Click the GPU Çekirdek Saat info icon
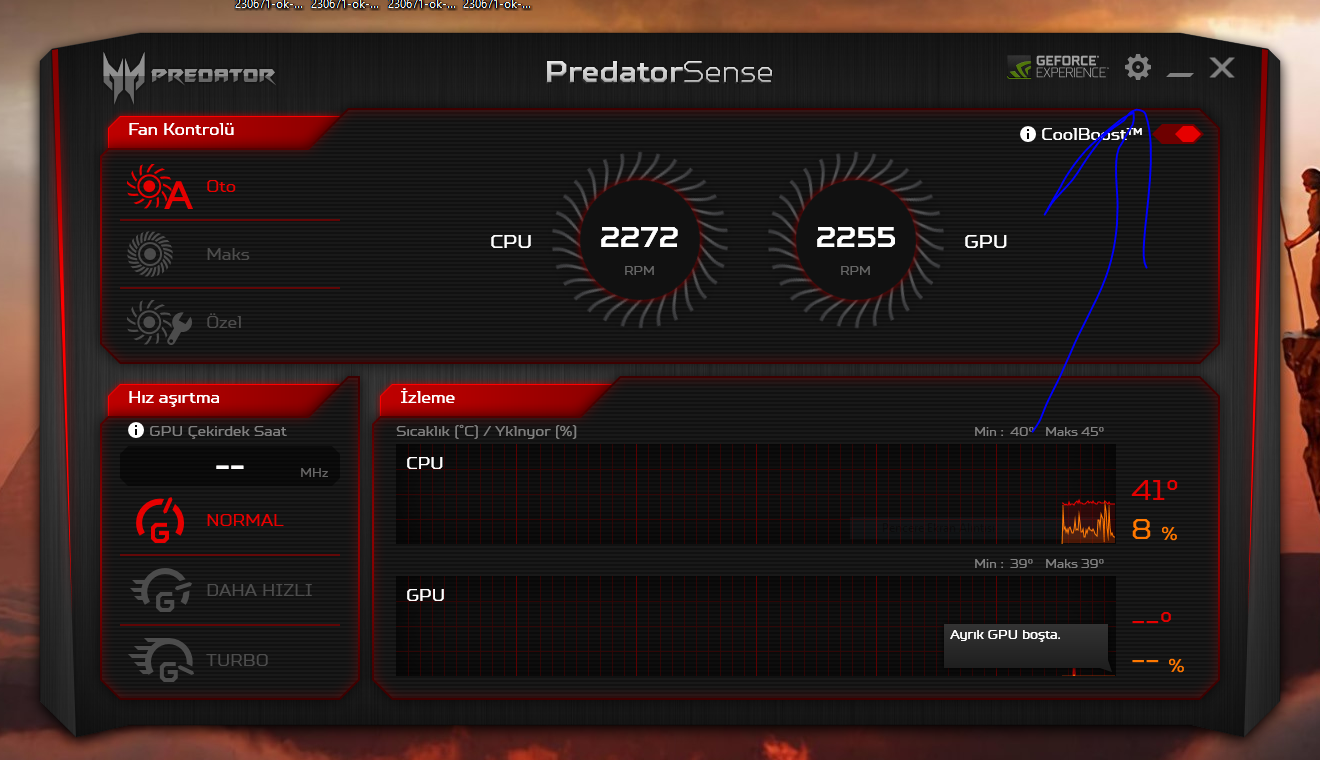Screen dimensions: 1320x760 137,431
